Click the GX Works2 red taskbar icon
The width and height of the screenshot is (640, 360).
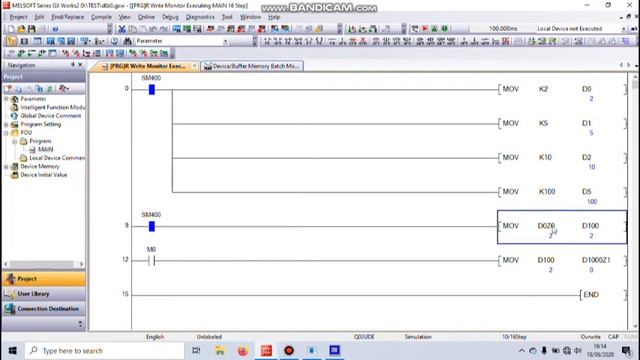(x=266, y=351)
